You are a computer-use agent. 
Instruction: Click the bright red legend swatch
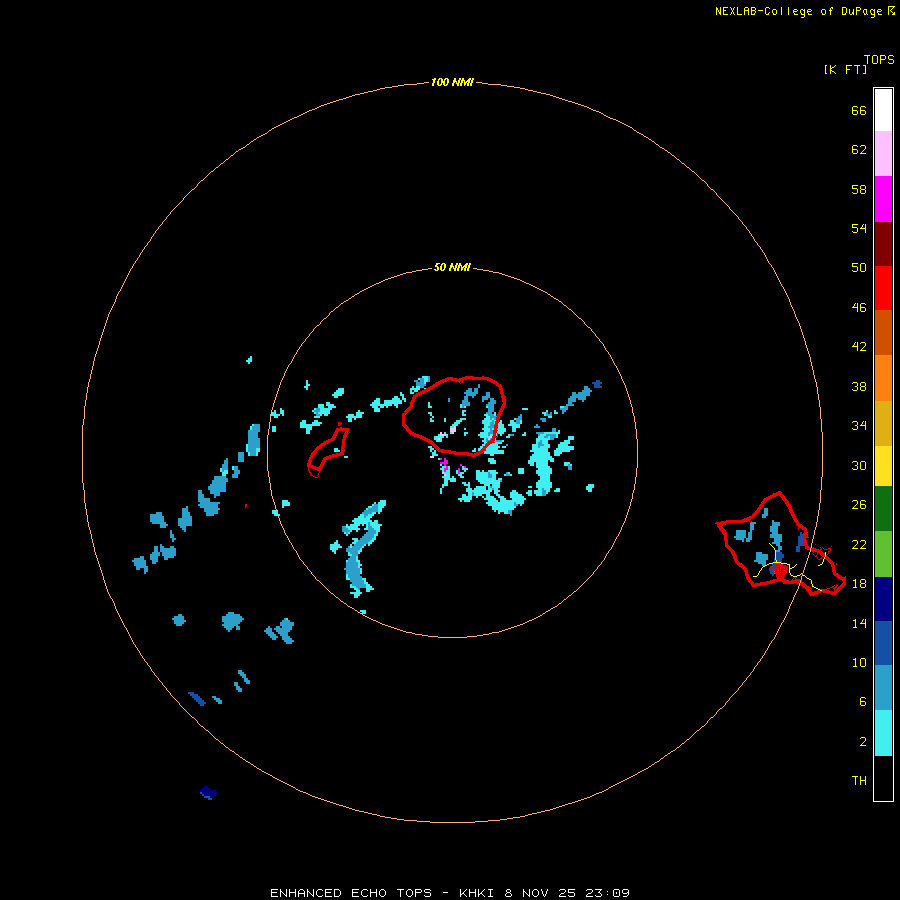point(883,288)
